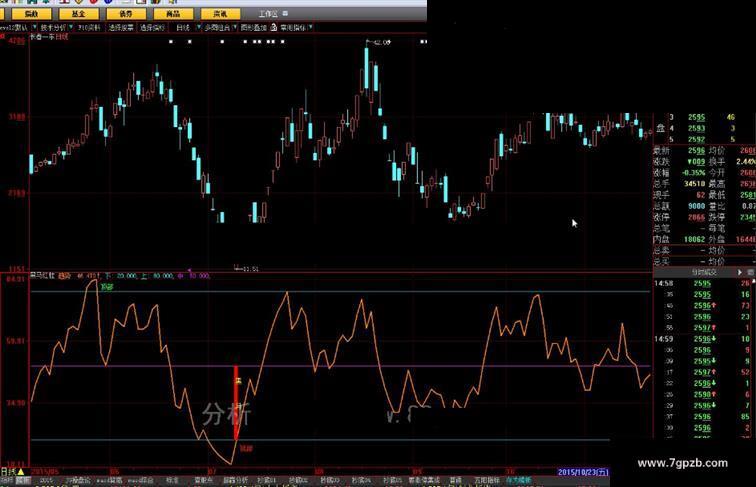Click the 总额 value 9000
Viewport: 756px width, 487px height.
696,206
